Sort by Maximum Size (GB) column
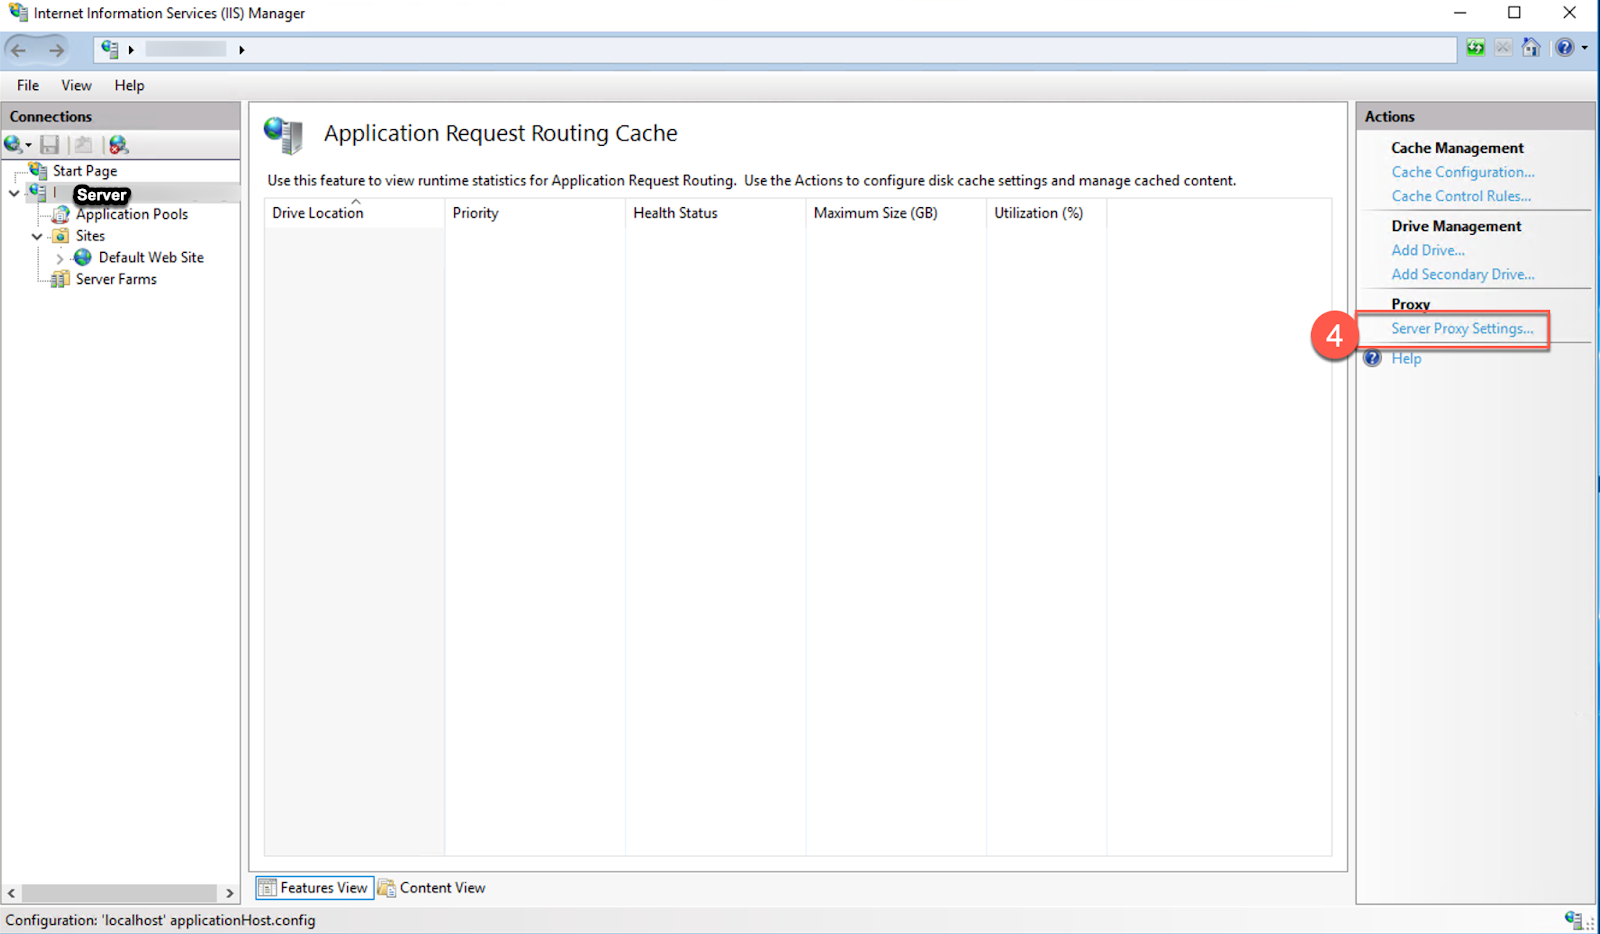The image size is (1600, 934). (x=896, y=213)
